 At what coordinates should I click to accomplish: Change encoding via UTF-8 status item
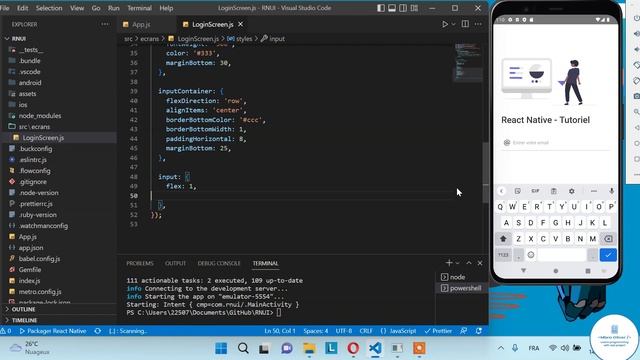click(x=344, y=331)
